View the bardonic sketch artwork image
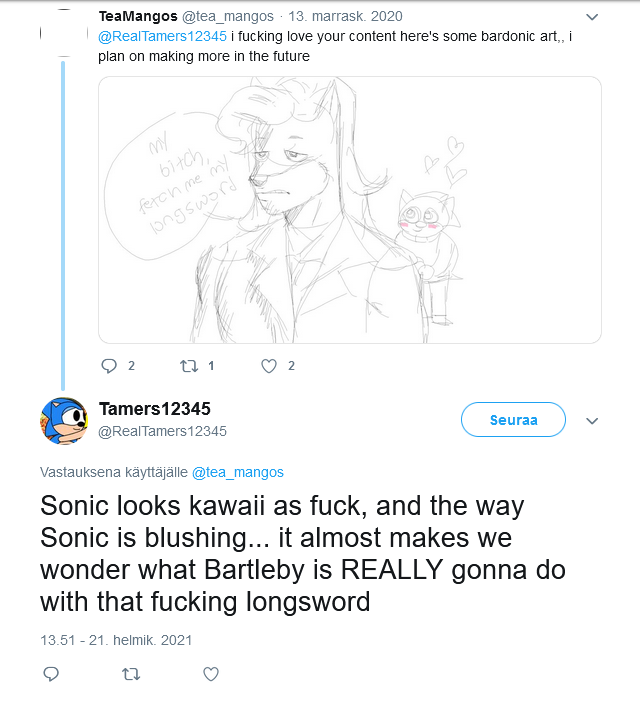The width and height of the screenshot is (640, 711). pyautogui.click(x=349, y=210)
